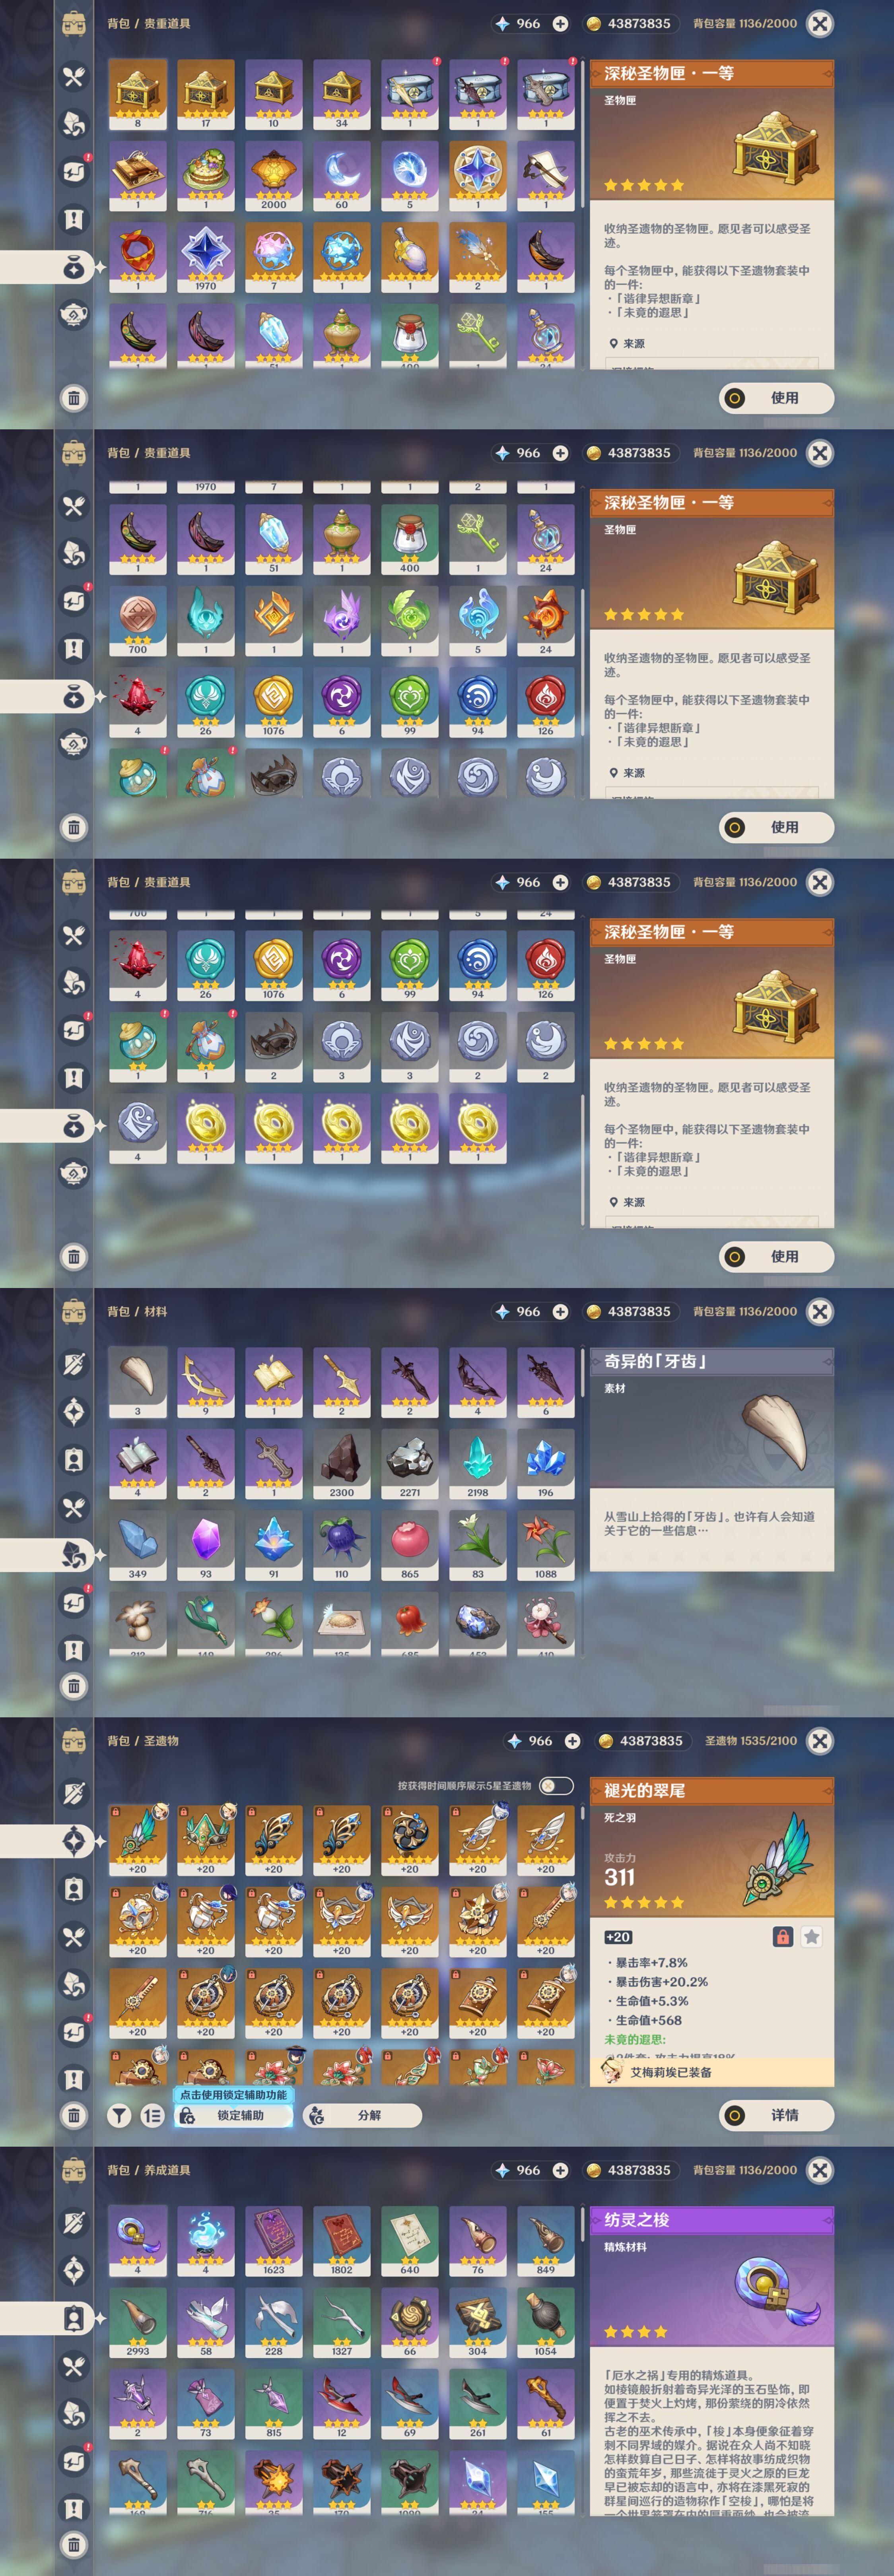Image resolution: width=894 pixels, height=2576 pixels.
Task: Select the dark ore material counted 2300
Action: point(341,1463)
